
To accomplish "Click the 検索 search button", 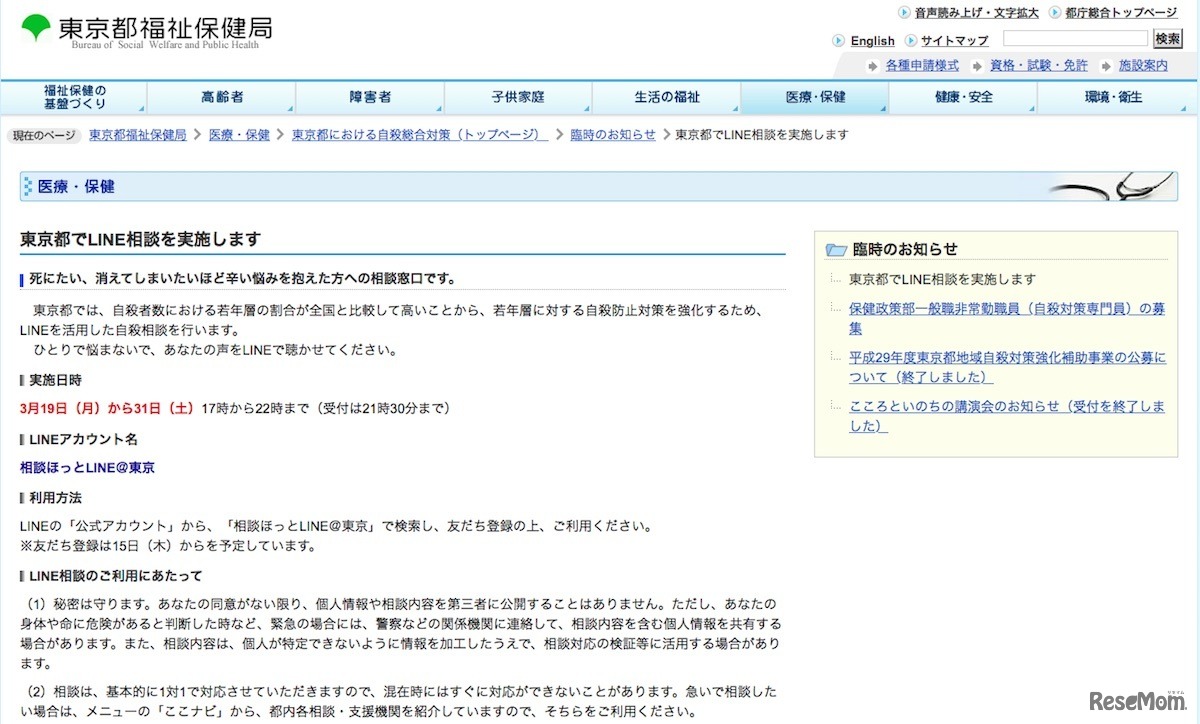I will click(1168, 38).
